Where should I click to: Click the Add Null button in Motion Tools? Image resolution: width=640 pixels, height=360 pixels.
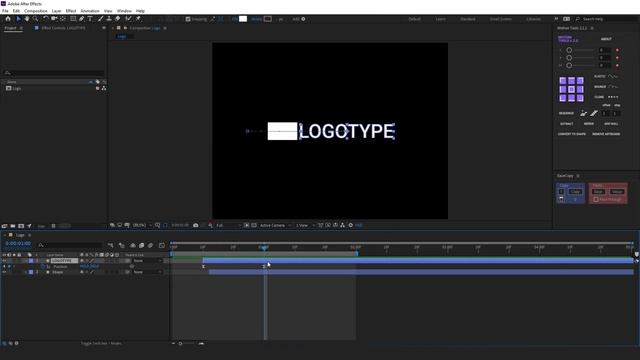pyautogui.click(x=611, y=124)
